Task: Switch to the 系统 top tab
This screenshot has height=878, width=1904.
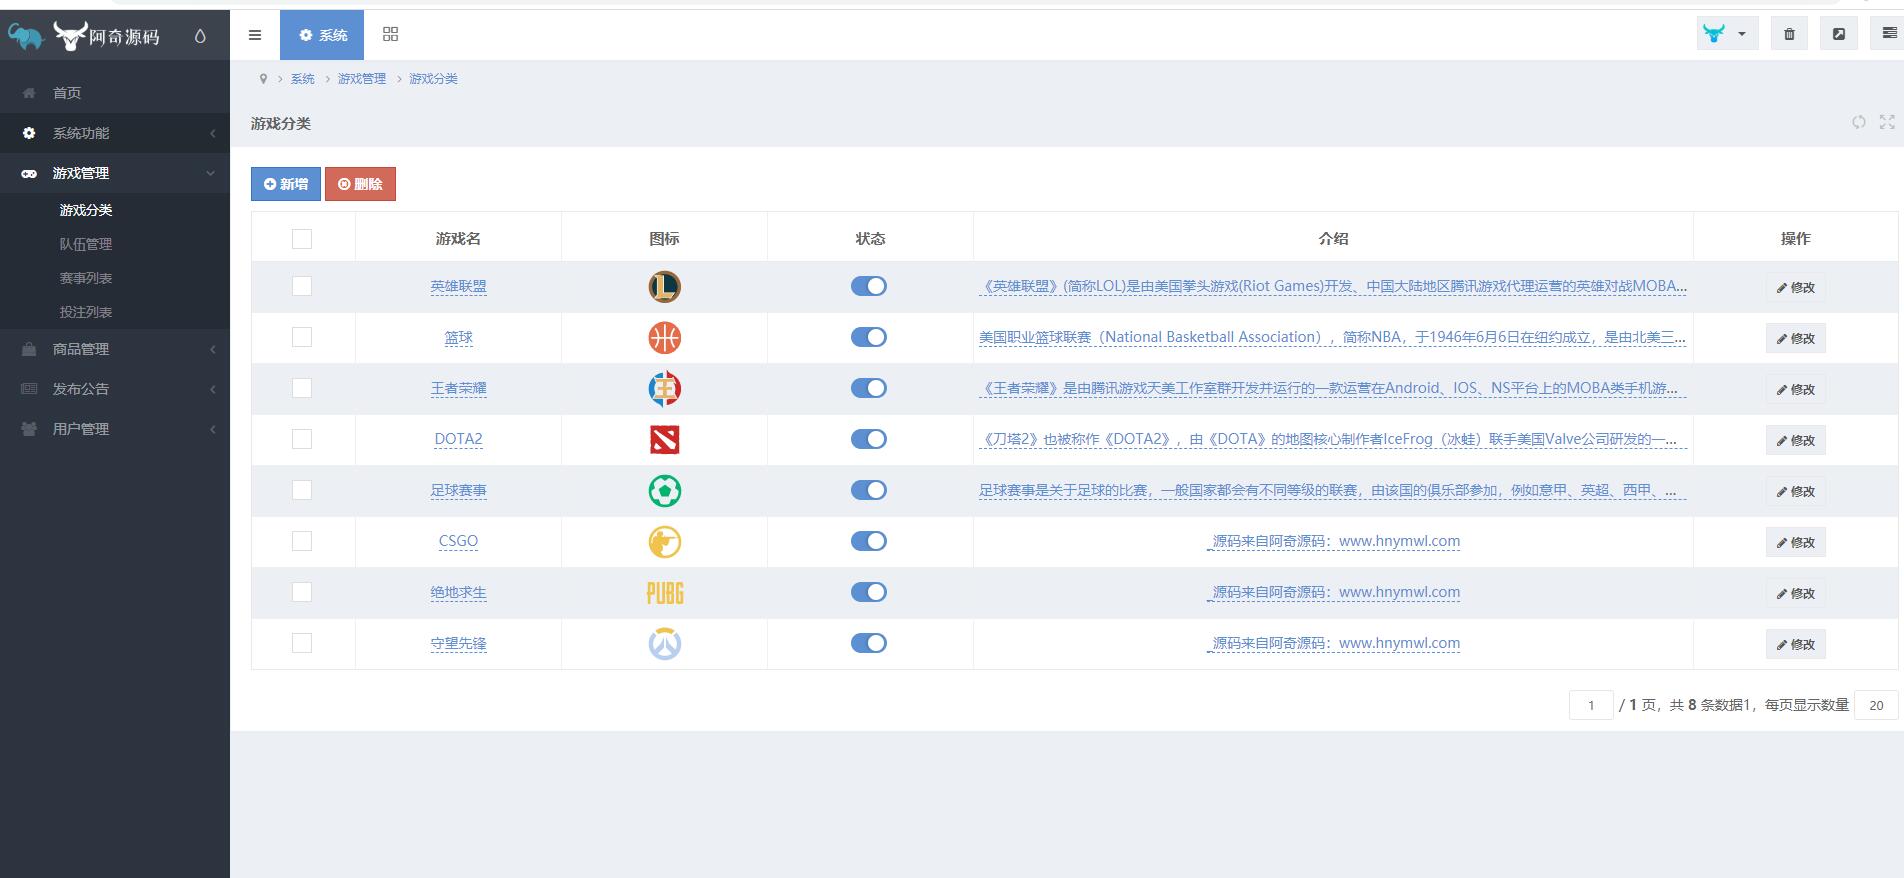Action: point(322,35)
